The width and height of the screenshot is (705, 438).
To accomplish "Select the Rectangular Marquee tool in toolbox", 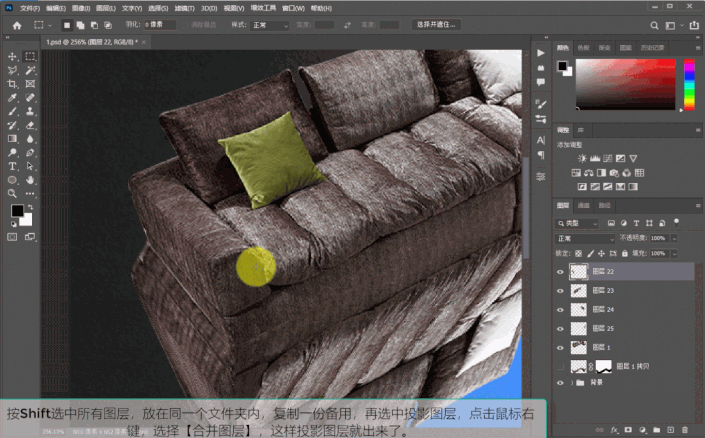I will [30, 56].
